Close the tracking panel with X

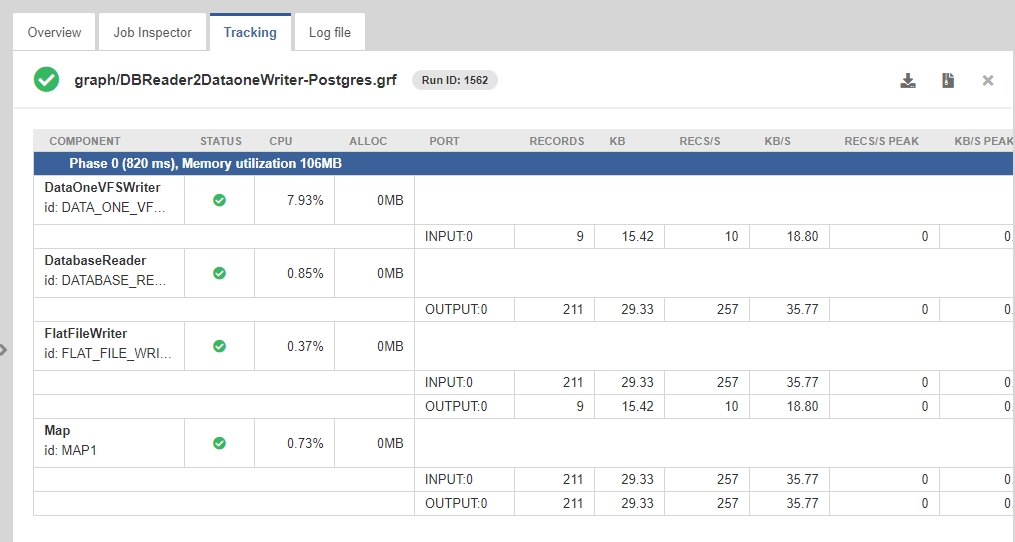(x=988, y=80)
